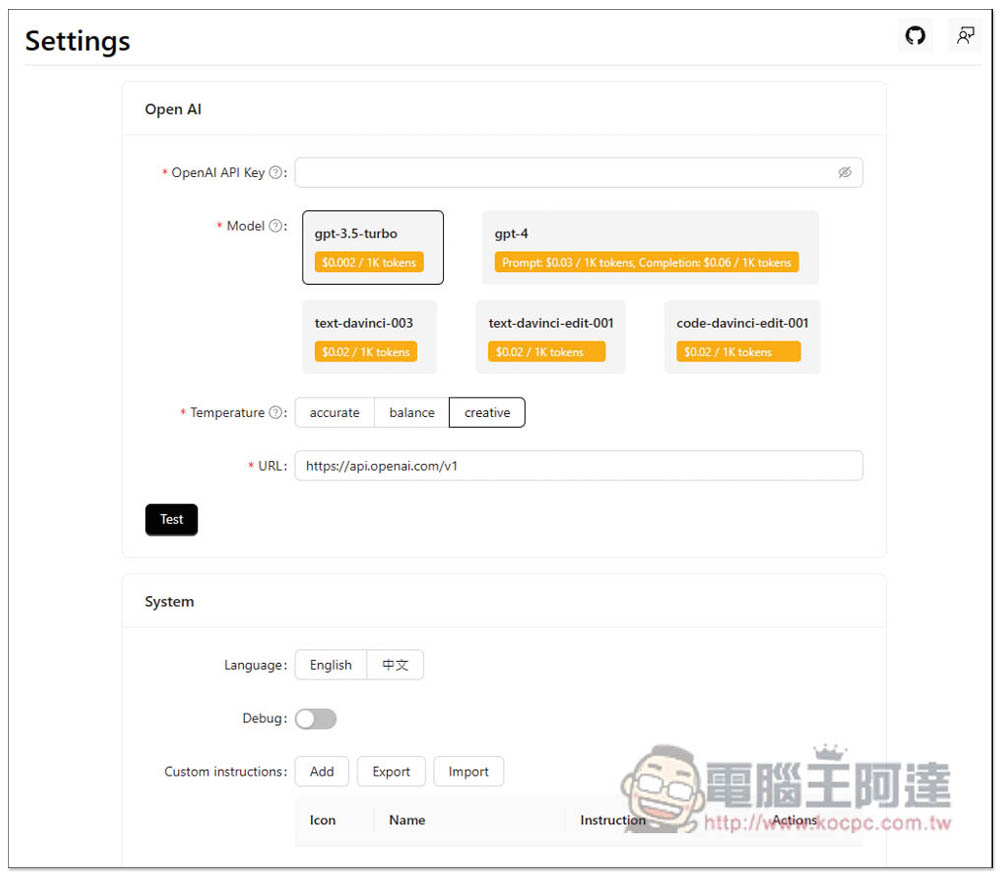This screenshot has height=878, width=1000.
Task: Click the black Test button
Action: (x=172, y=520)
